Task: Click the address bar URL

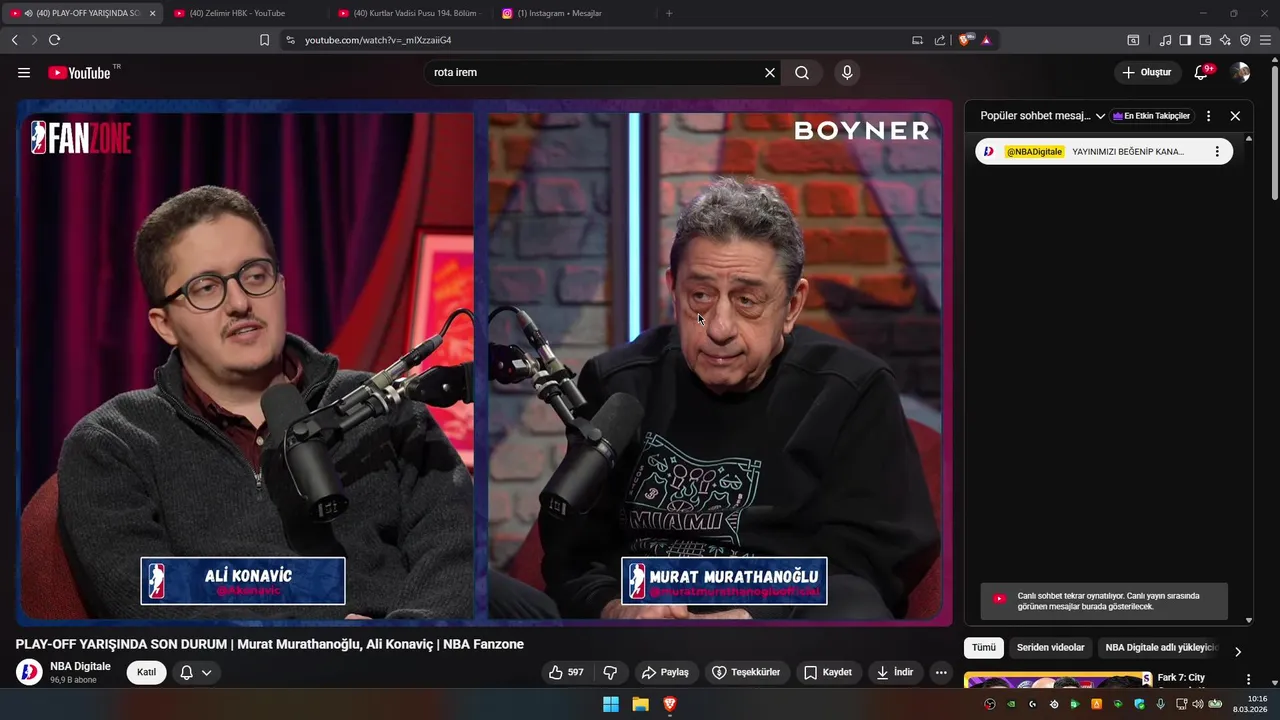Action: click(378, 40)
